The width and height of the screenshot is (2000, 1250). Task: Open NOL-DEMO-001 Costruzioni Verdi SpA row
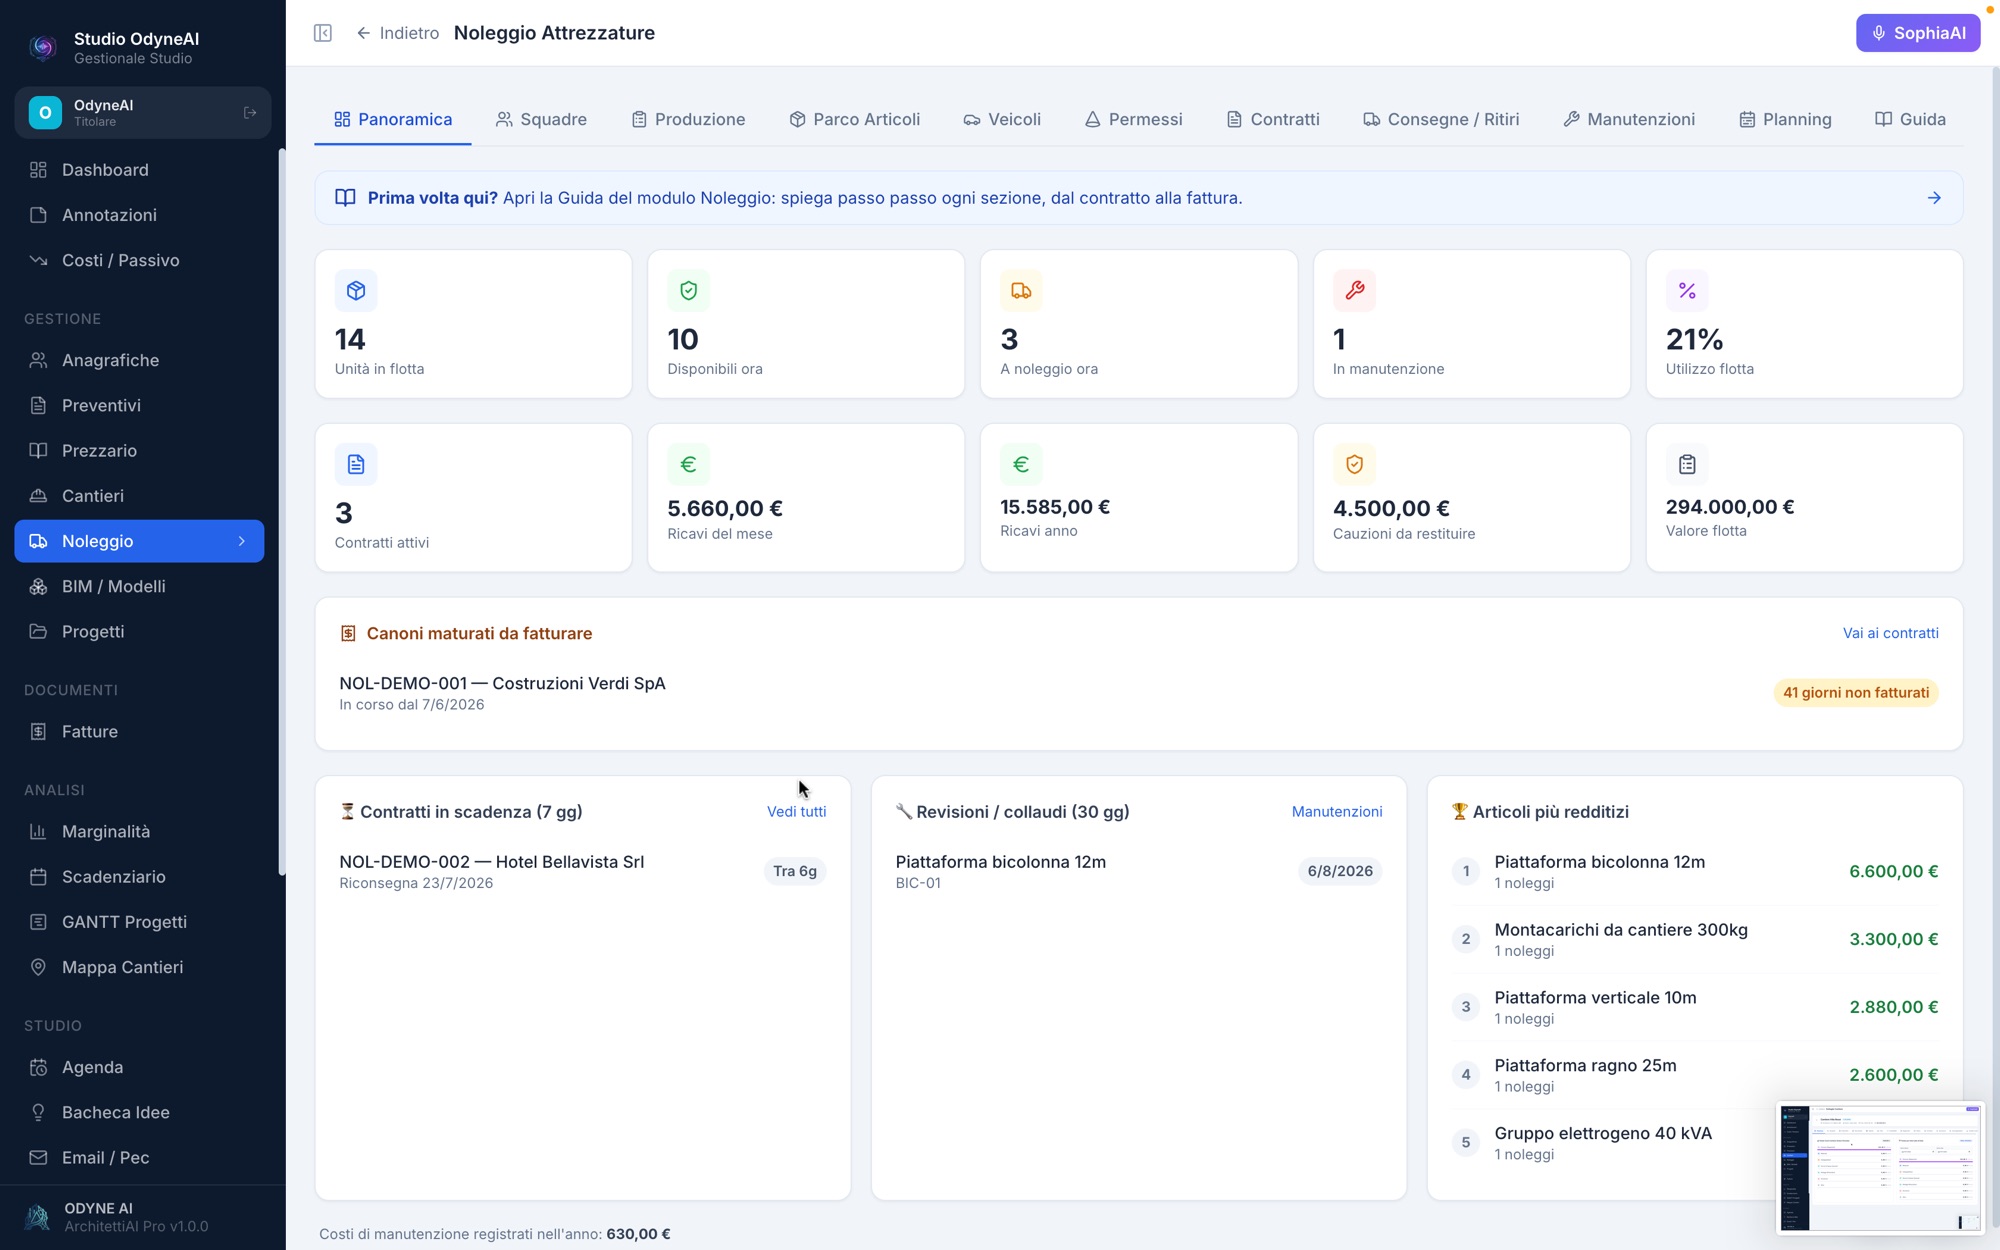(x=1138, y=693)
